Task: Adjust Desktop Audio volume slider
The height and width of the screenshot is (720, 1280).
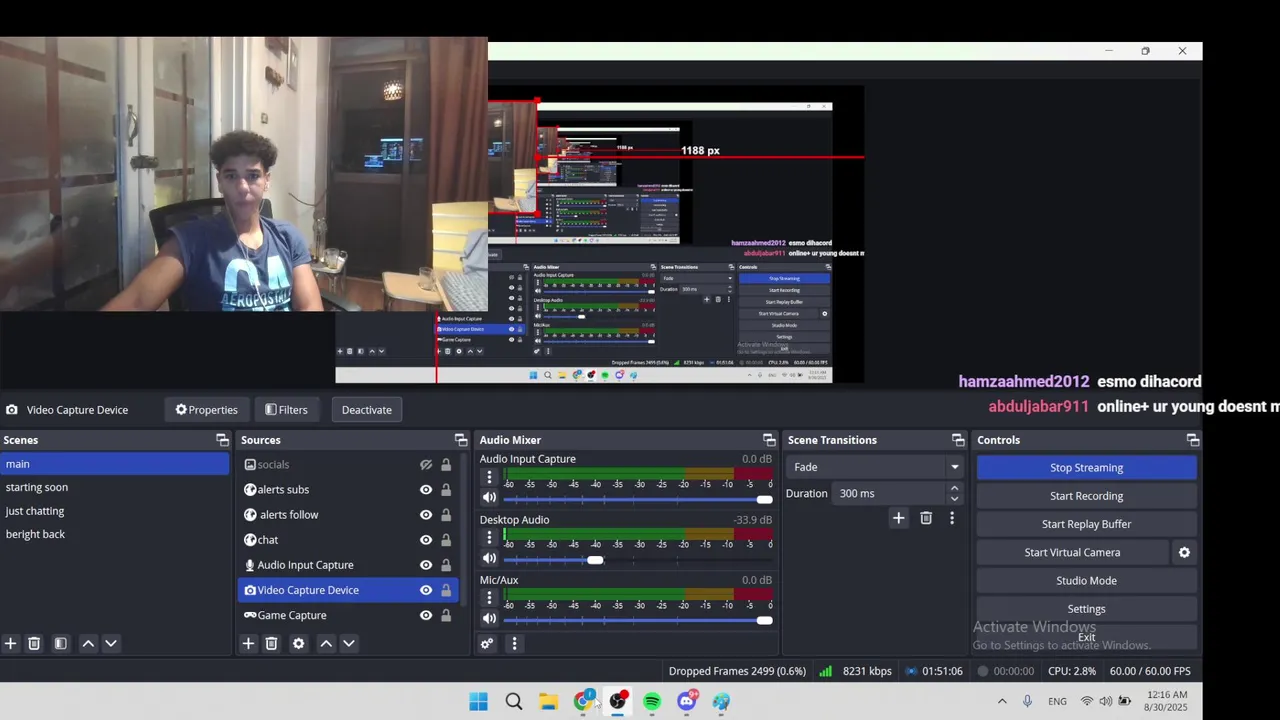Action: [x=638, y=560]
